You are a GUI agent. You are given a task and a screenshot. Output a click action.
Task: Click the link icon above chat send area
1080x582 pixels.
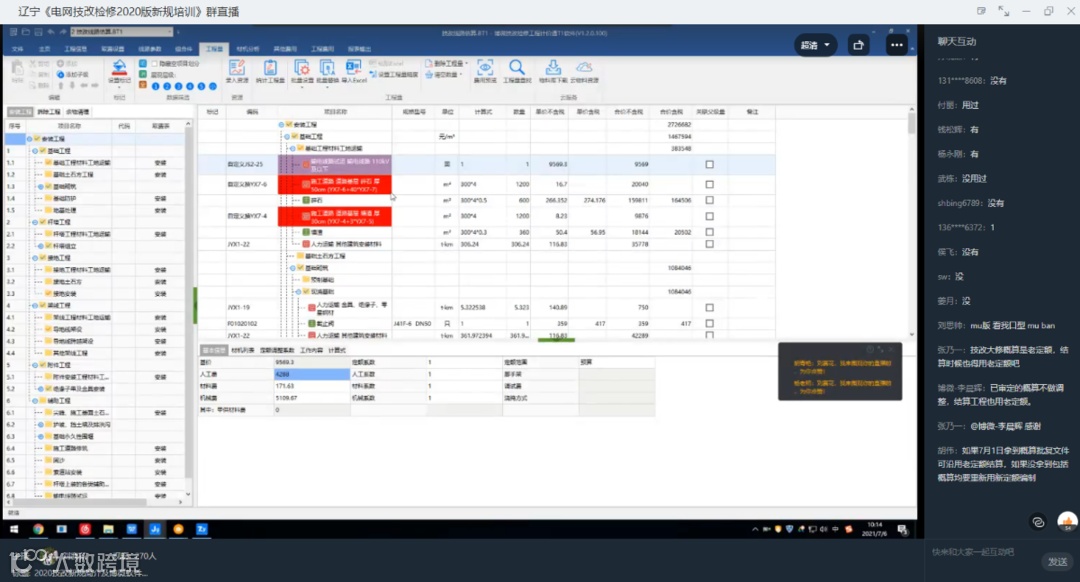(1038, 522)
